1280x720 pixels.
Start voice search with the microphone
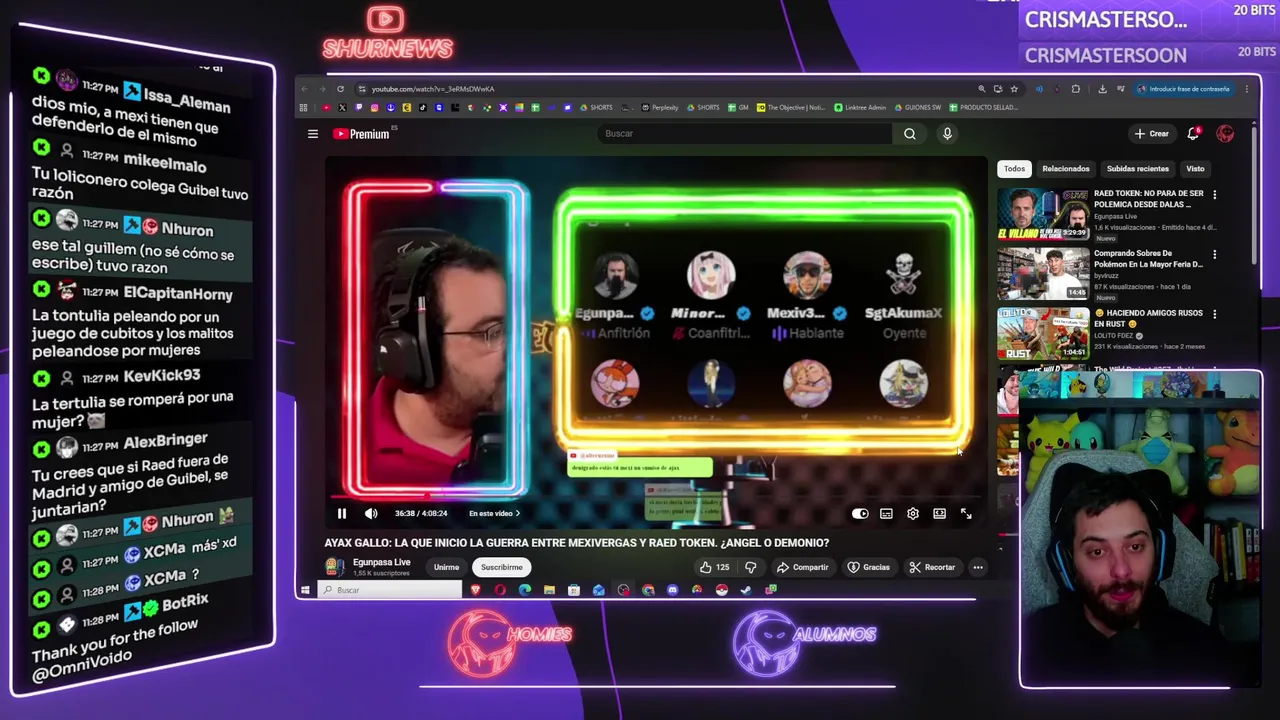tap(947, 134)
